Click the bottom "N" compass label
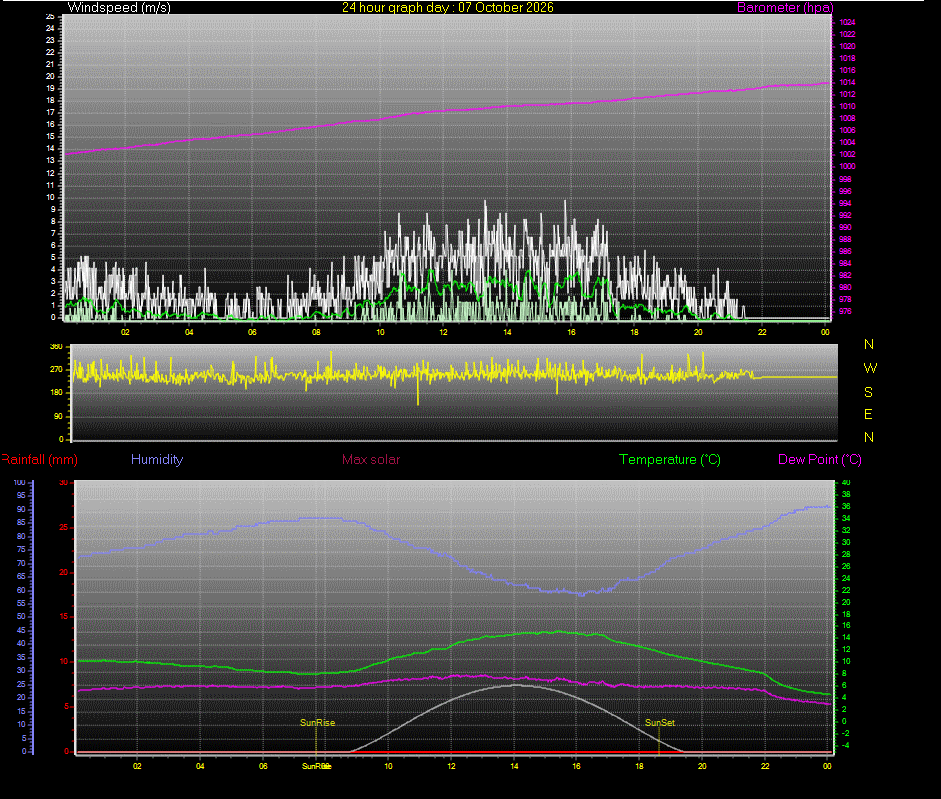941x799 pixels. [x=869, y=437]
